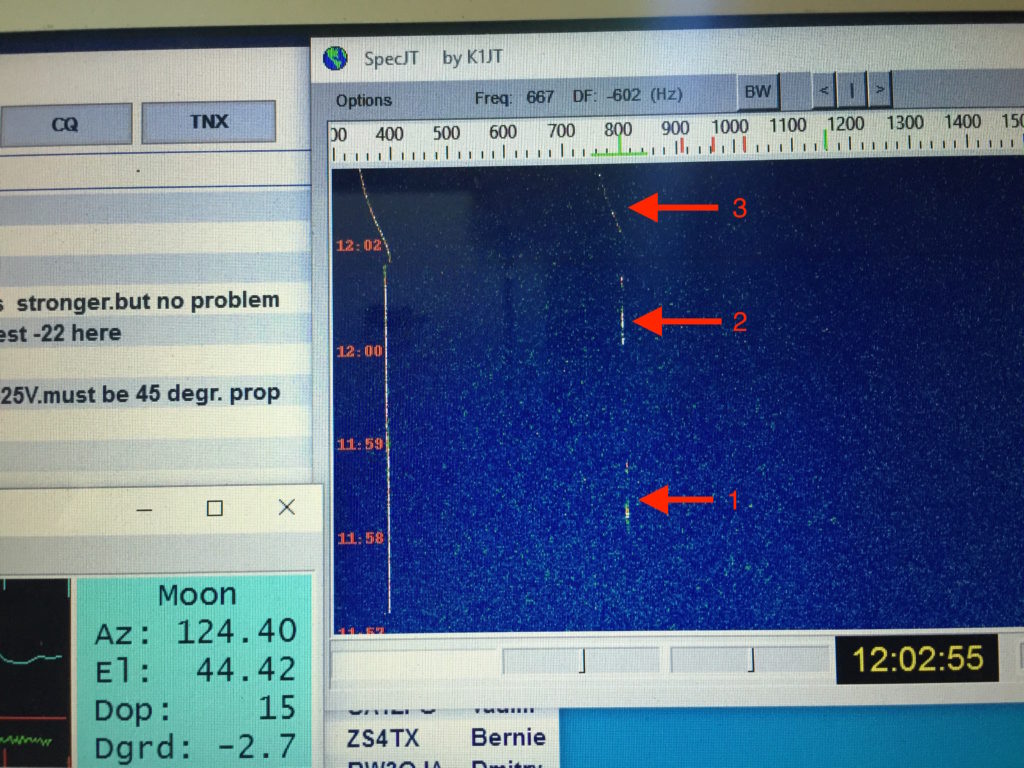This screenshot has height=768, width=1024.
Task: Click the SpecJT globe icon in title bar
Action: click(x=336, y=58)
